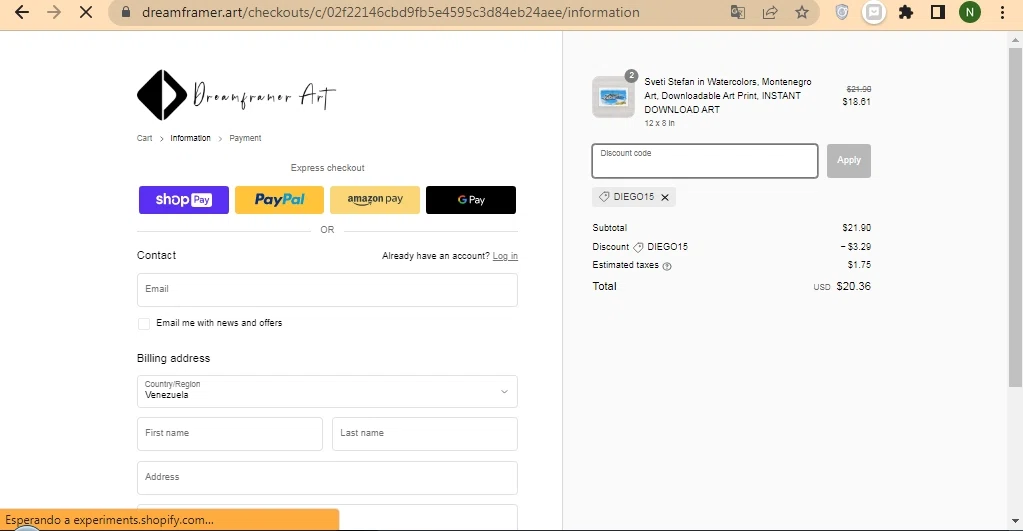
Task: Open the Country/Region dropdown
Action: (328, 391)
